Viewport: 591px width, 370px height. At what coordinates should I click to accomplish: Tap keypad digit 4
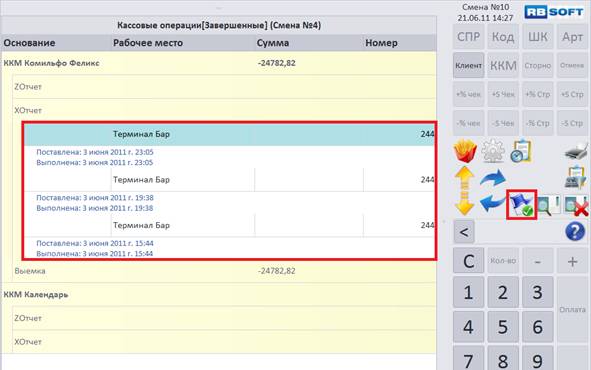coord(469,327)
